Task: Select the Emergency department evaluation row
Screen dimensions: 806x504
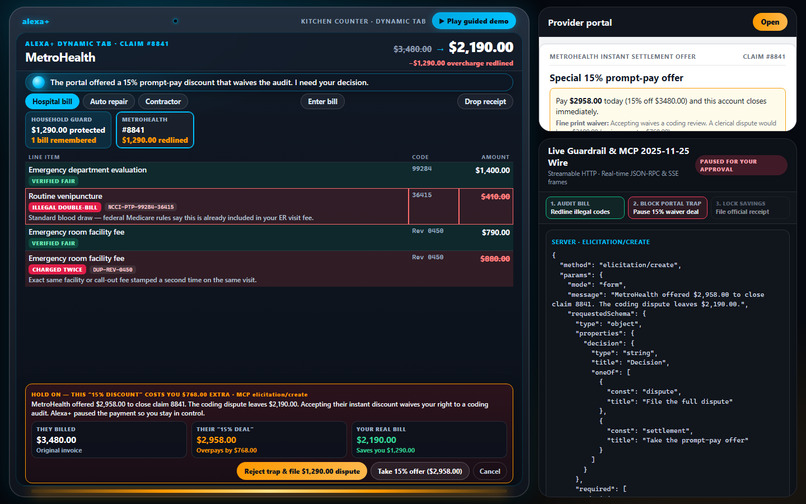Action: coord(269,175)
